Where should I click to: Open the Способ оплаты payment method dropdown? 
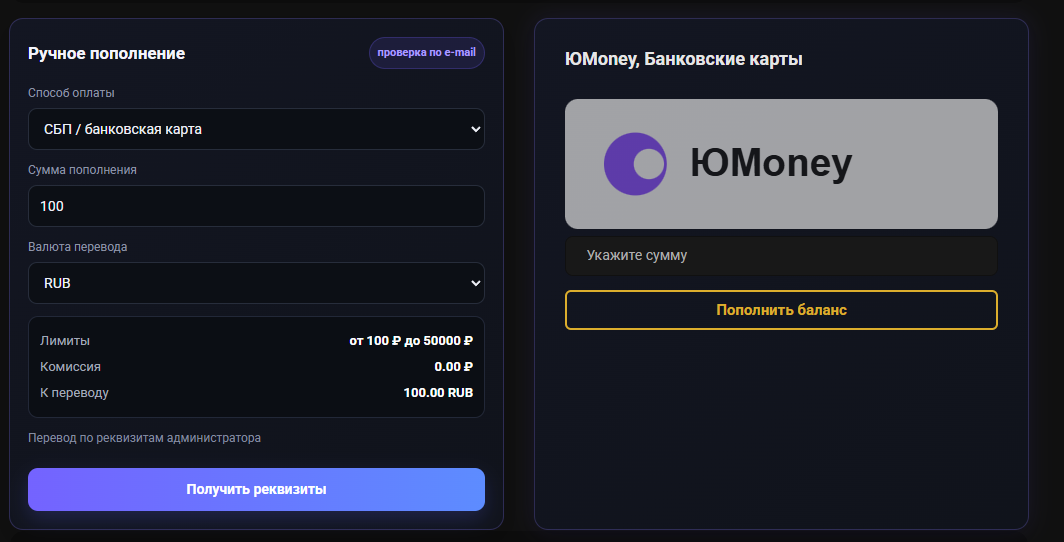[256, 129]
